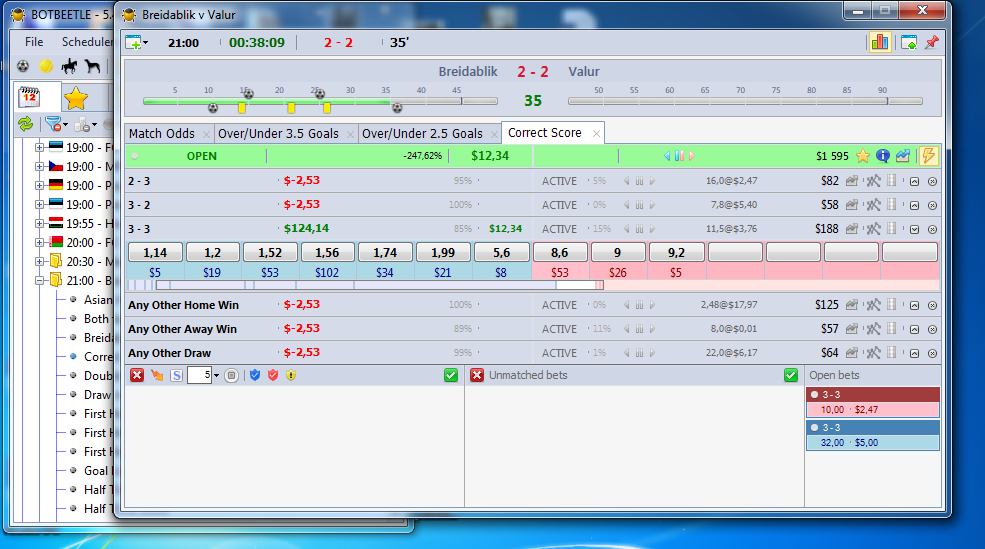Image resolution: width=985 pixels, height=549 pixels.
Task: Open the blue market info icon
Action: (x=883, y=156)
